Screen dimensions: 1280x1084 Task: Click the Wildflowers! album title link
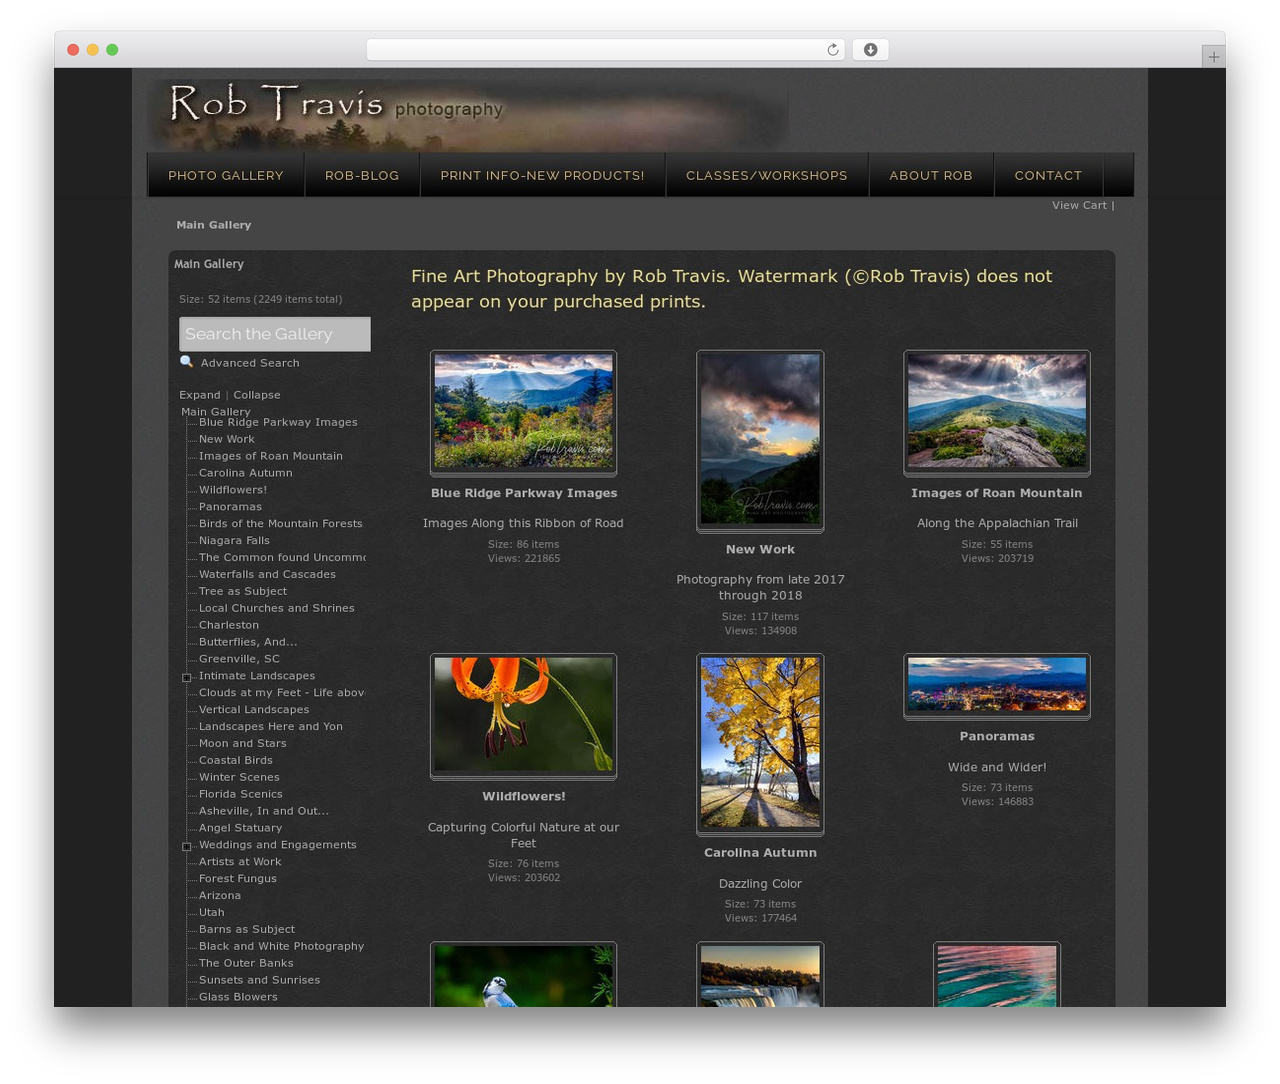[x=524, y=796]
